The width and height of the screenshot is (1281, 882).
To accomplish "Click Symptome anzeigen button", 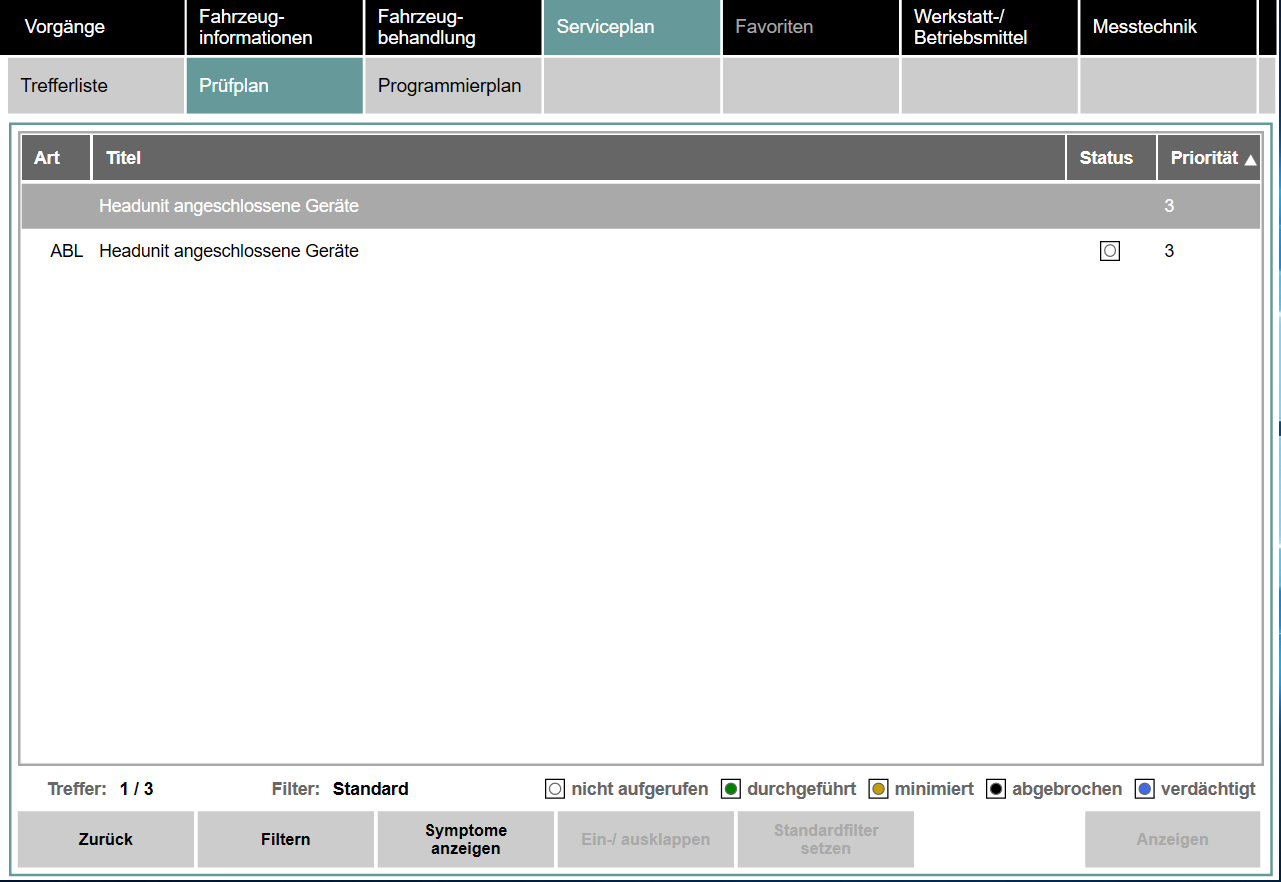I will [465, 839].
